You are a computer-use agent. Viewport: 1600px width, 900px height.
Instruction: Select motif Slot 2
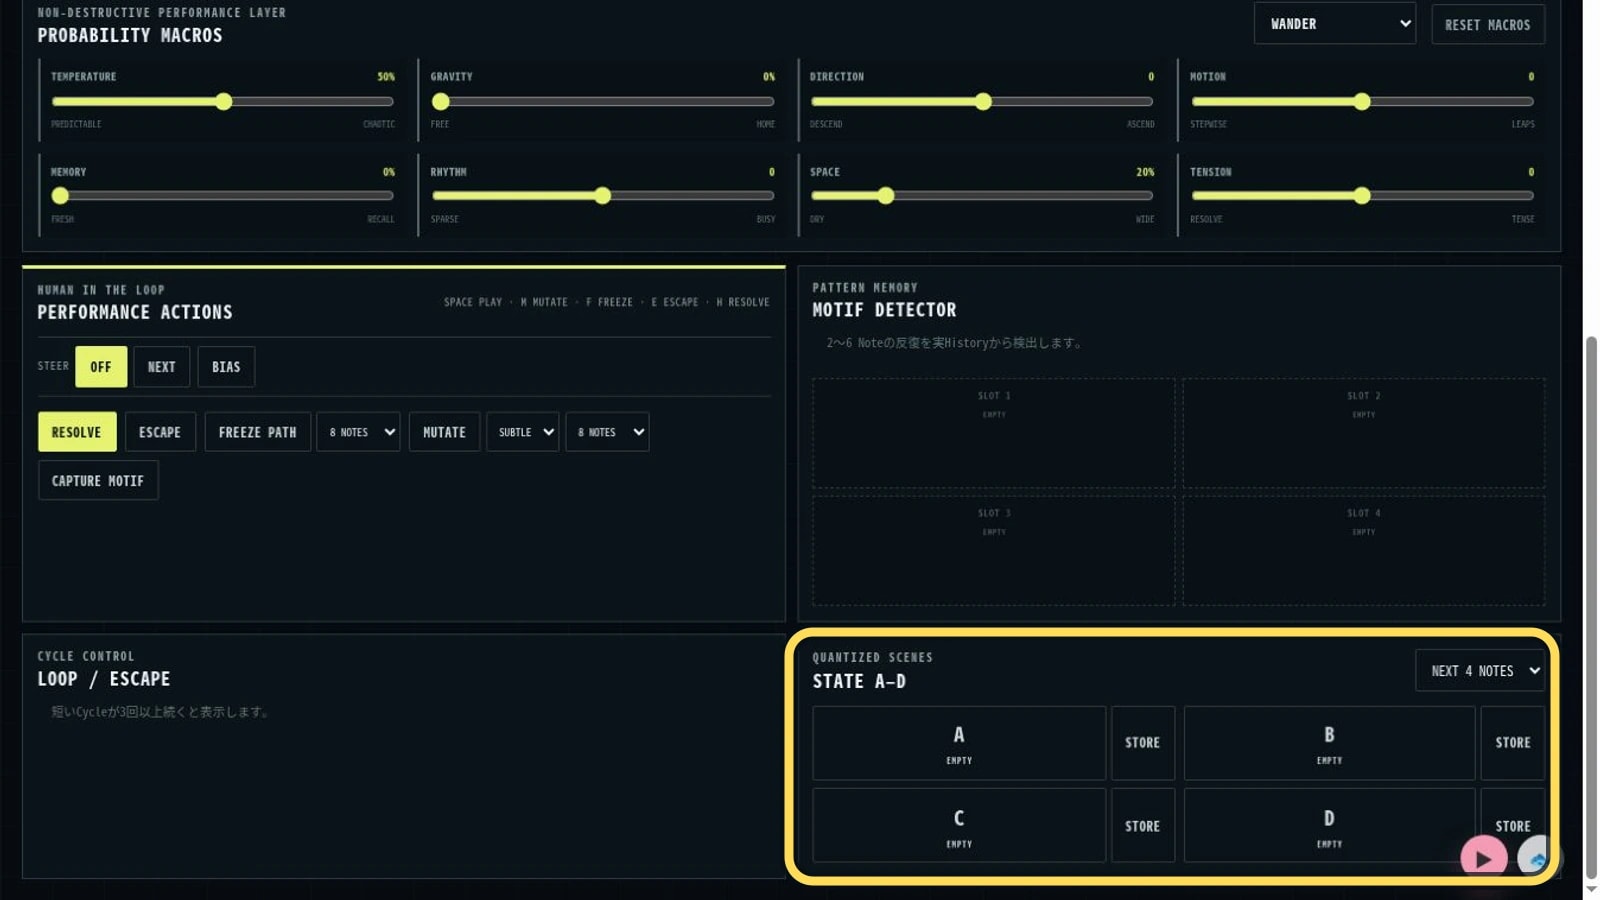click(x=1363, y=433)
